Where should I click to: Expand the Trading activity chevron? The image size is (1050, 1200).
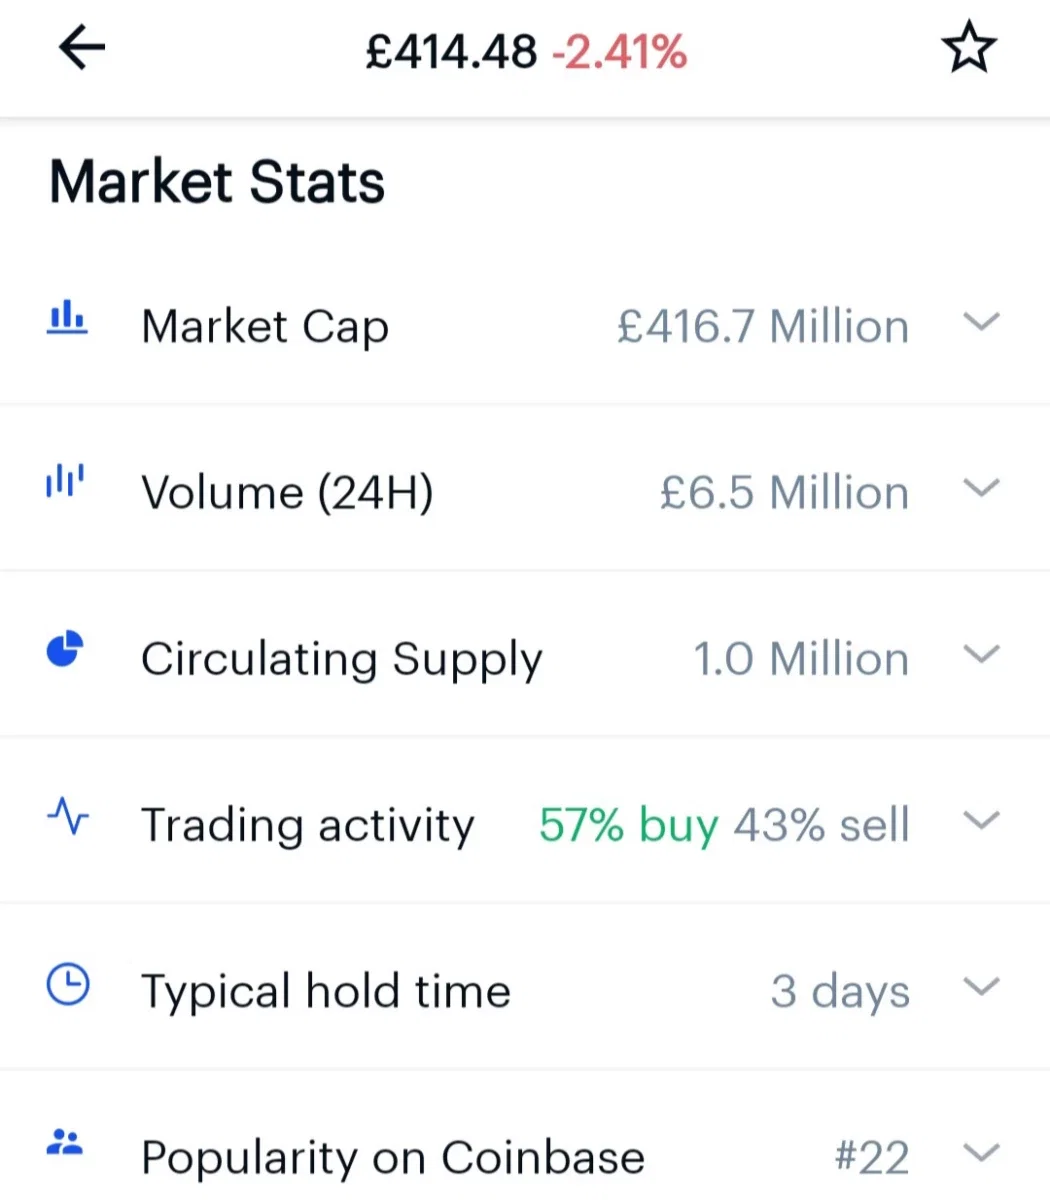pos(981,821)
